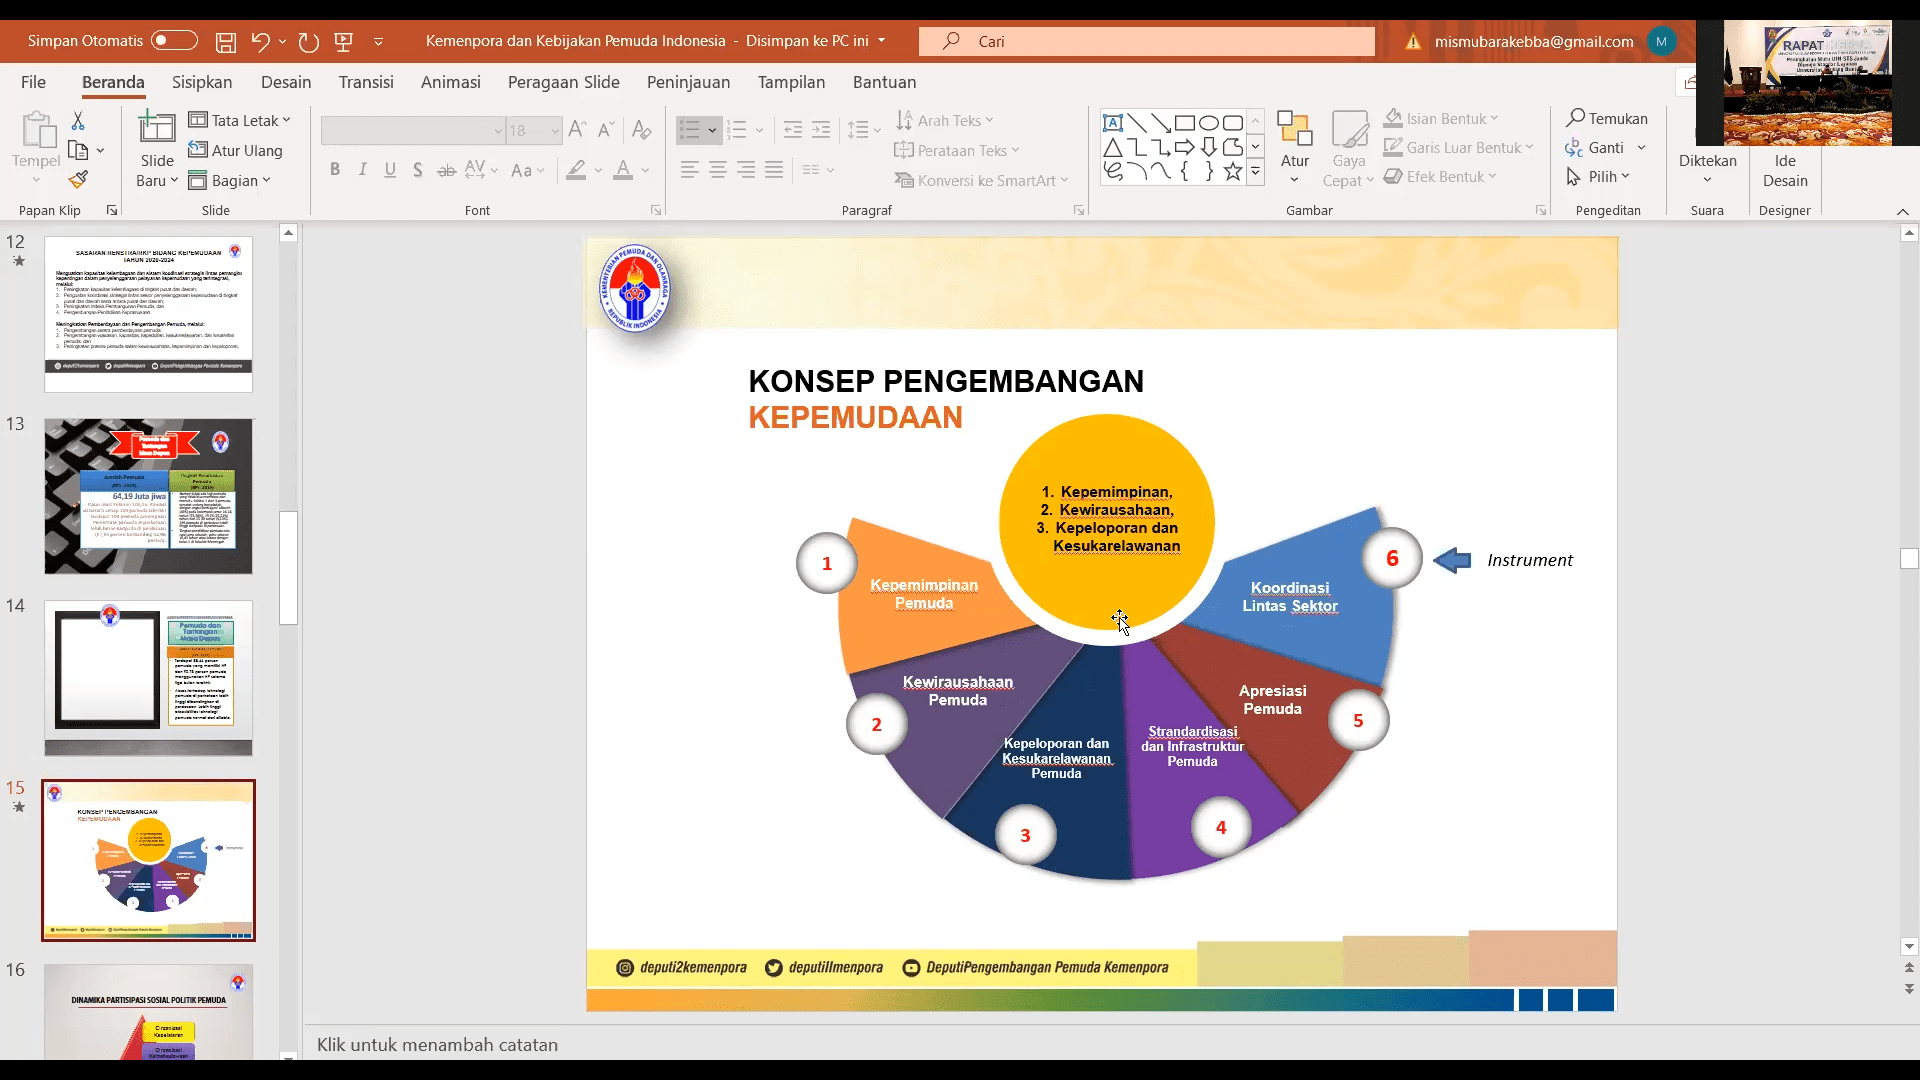The image size is (1920, 1080).
Task: Click the Cari search field
Action: pyautogui.click(x=1147, y=41)
